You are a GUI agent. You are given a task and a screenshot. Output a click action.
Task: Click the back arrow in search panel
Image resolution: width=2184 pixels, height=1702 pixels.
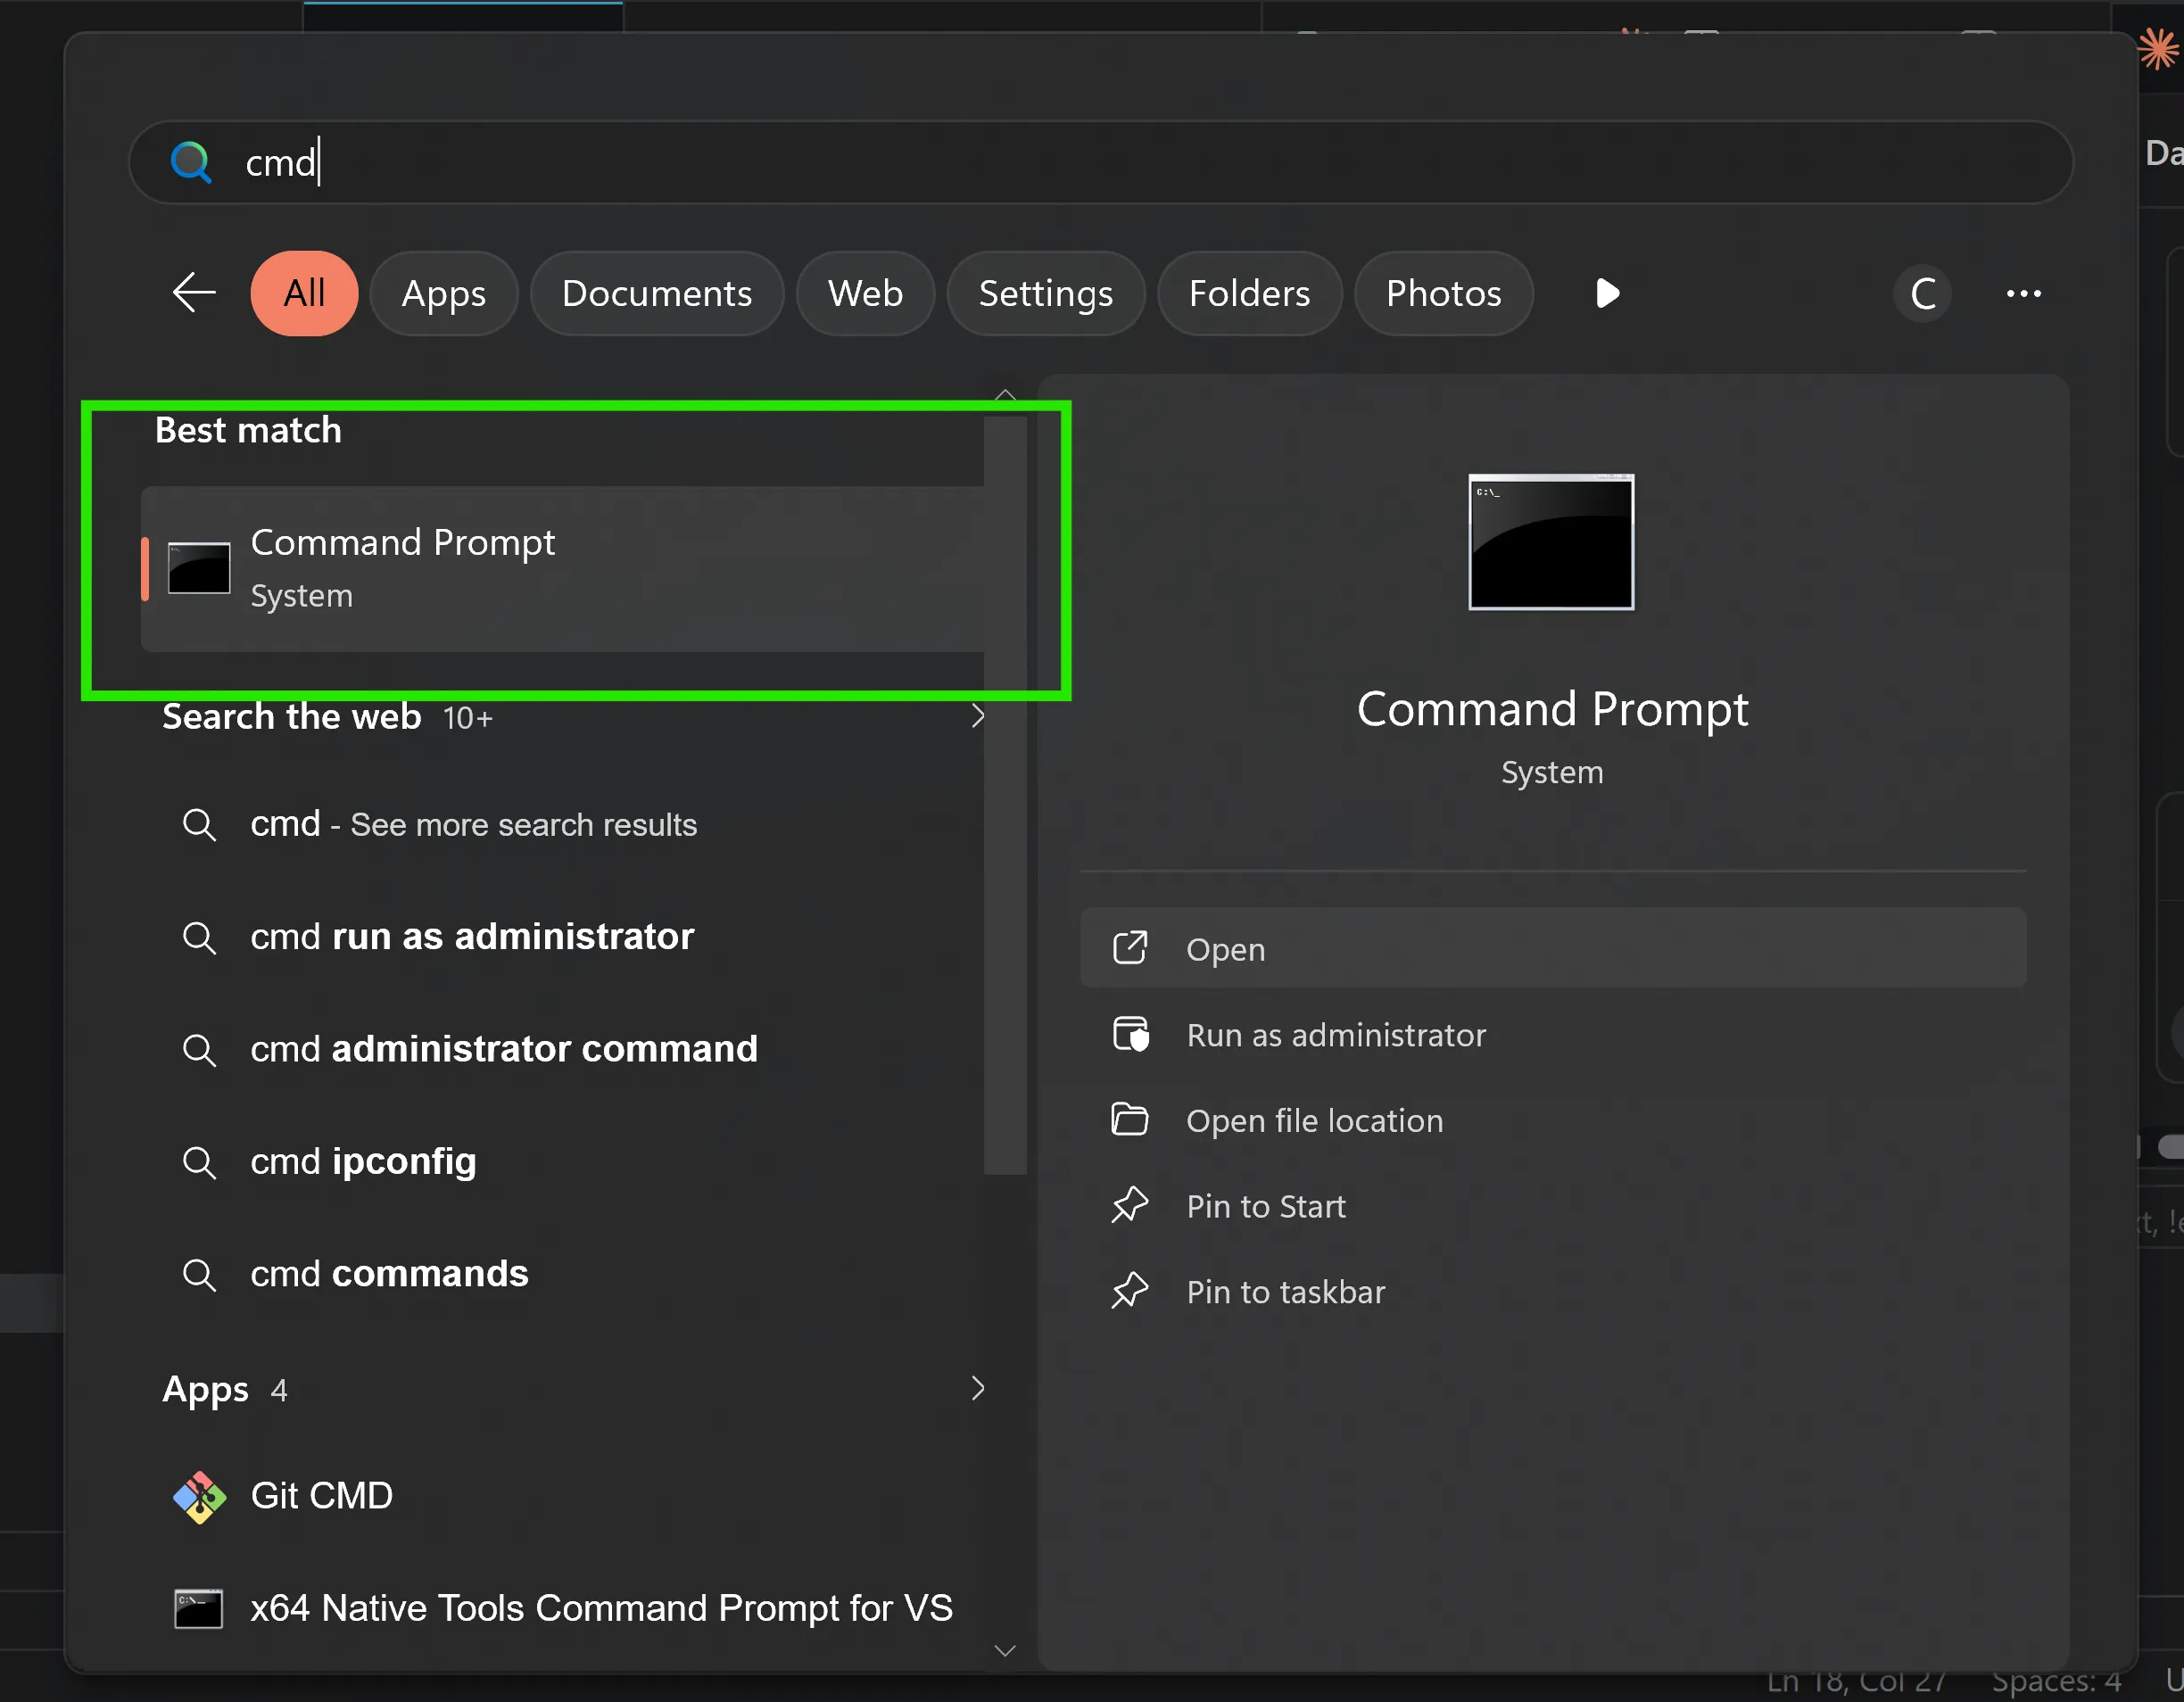click(x=194, y=293)
